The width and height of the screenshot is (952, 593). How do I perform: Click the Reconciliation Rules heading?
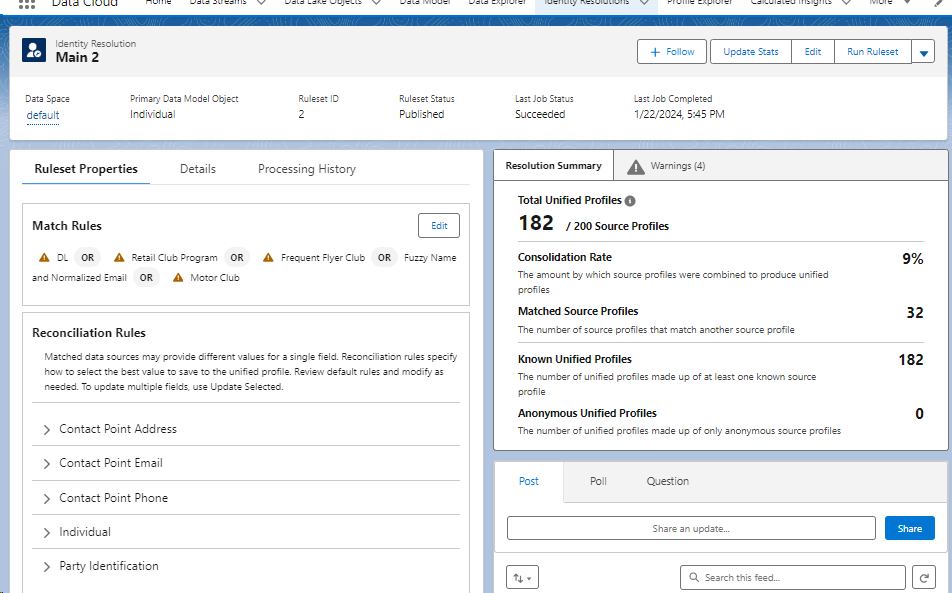pos(89,333)
